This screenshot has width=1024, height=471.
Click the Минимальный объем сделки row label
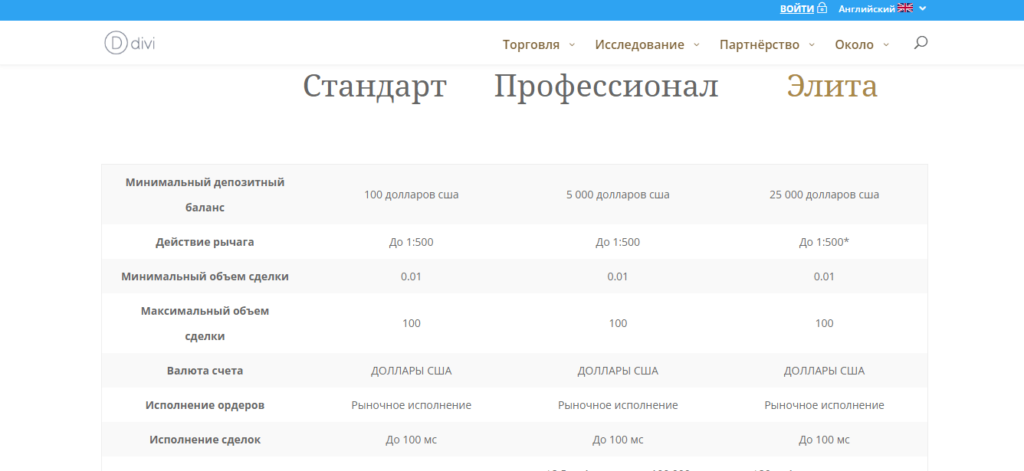pyautogui.click(x=205, y=276)
